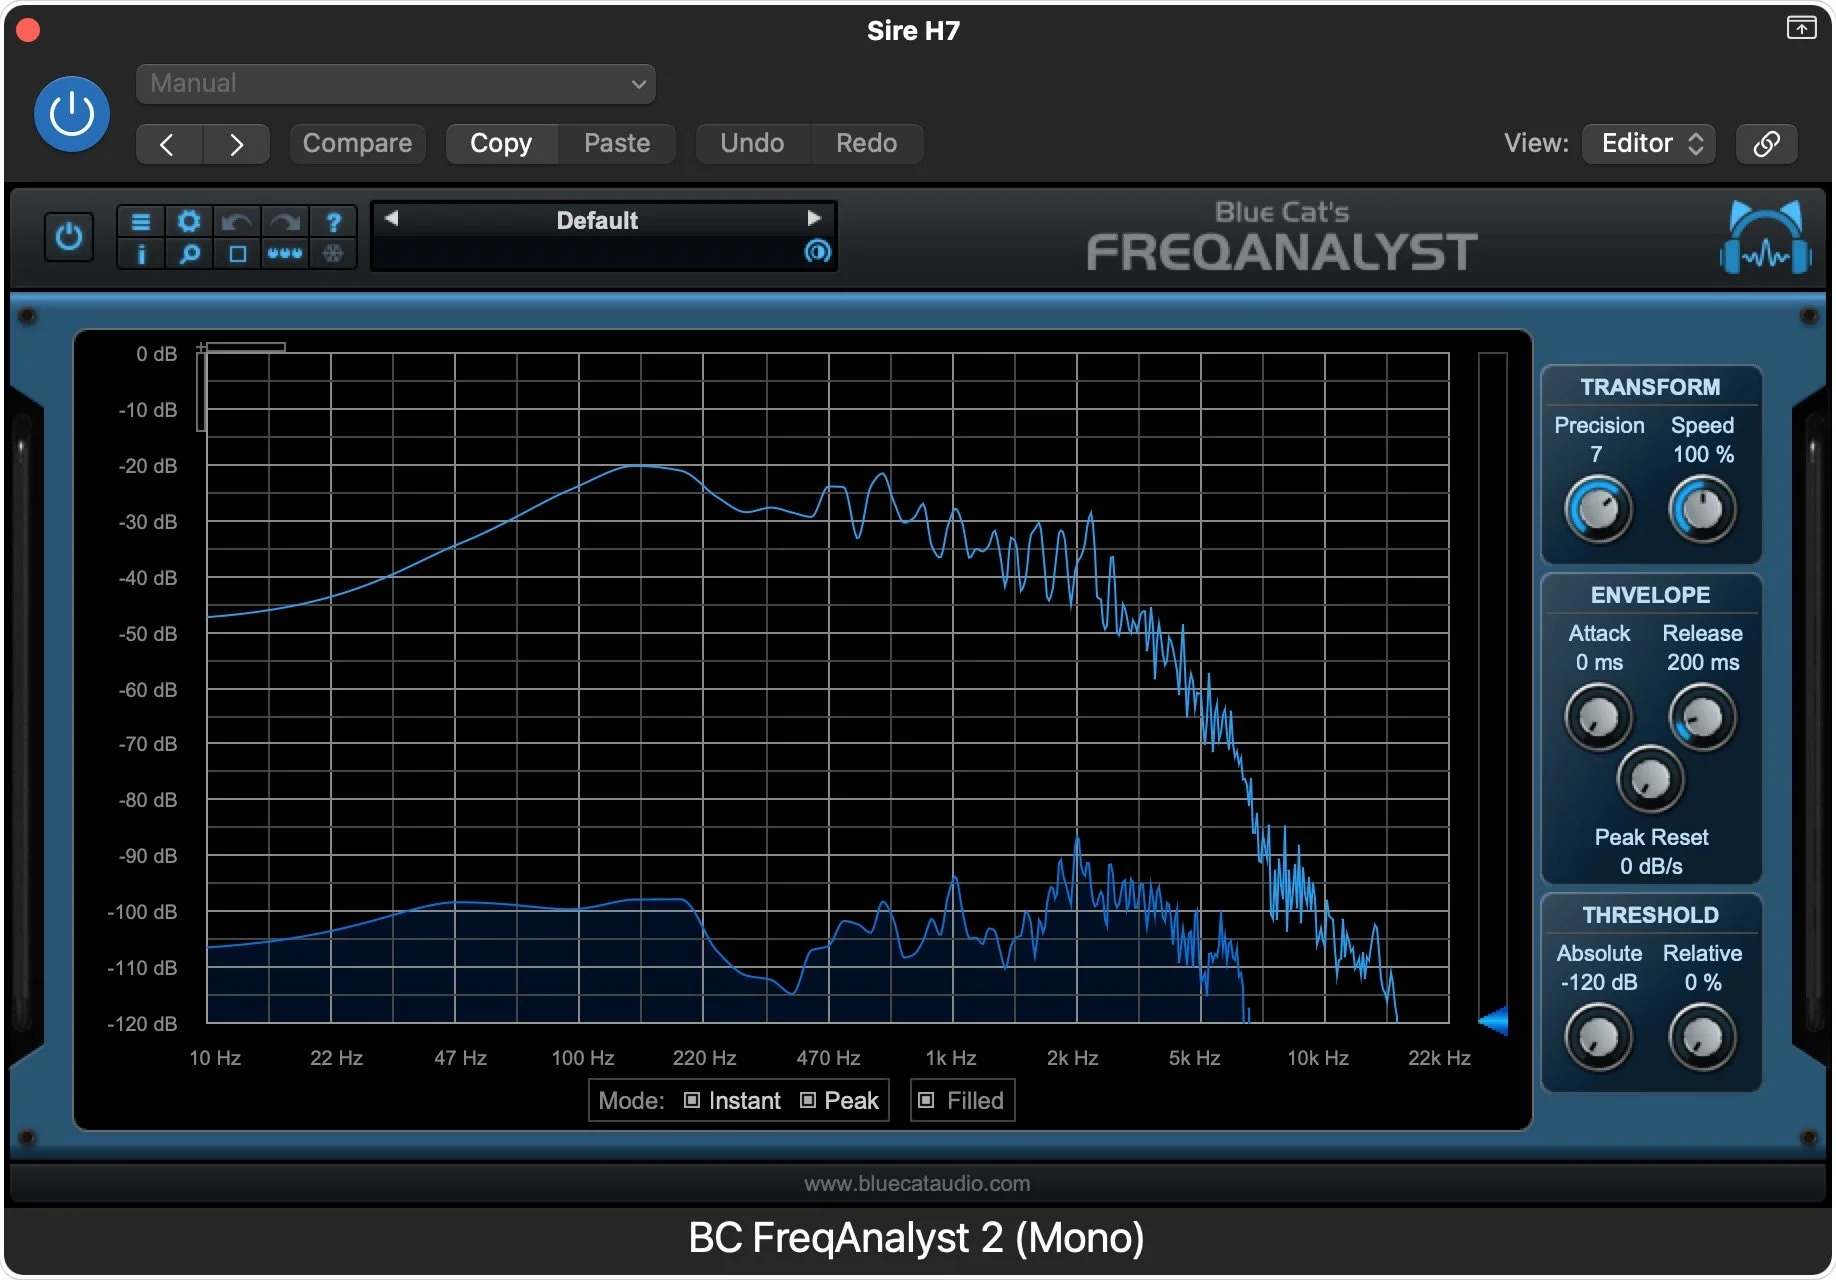Viewport: 1836px width, 1280px height.
Task: Click the FreqAnalyst redo arrow icon
Action: coord(285,221)
